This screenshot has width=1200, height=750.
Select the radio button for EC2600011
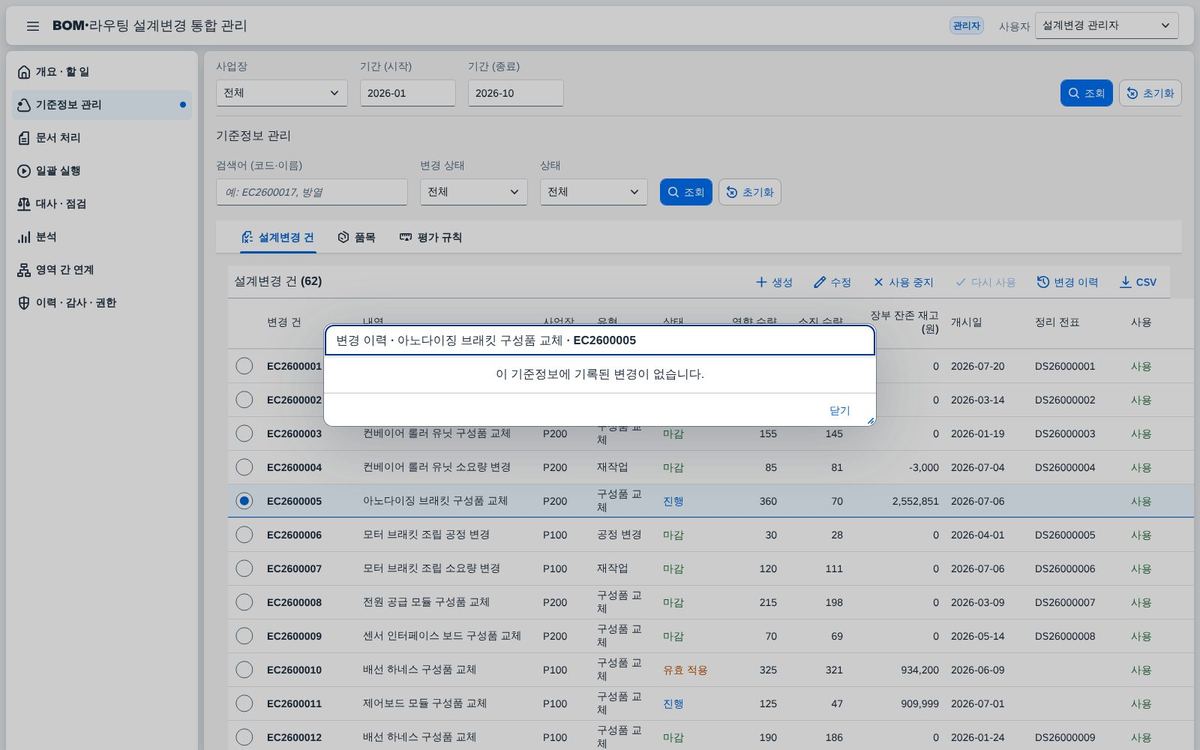(x=244, y=704)
